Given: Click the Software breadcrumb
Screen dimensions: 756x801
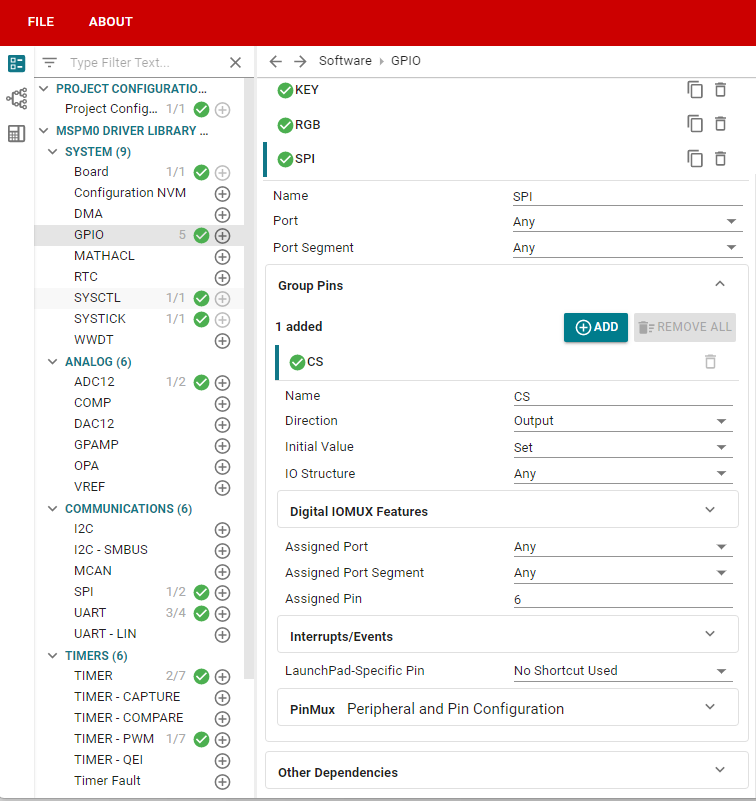Looking at the screenshot, I should 345,61.
